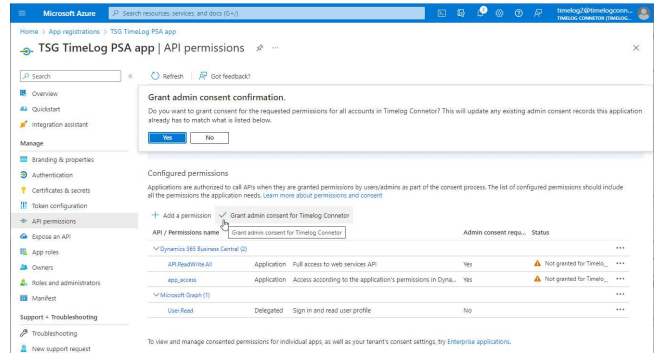Collapse the left navigation menu
Screen dimensions: 659x361
[130, 76]
